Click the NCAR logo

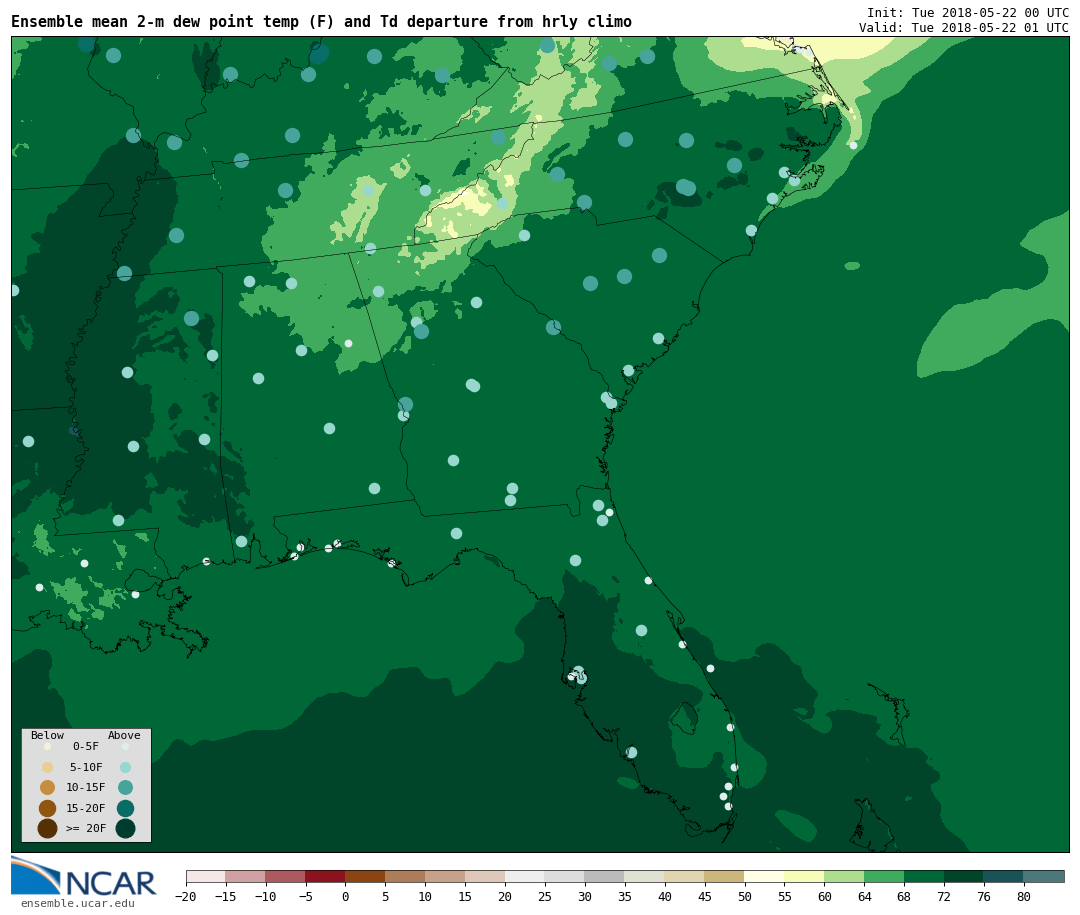[84, 877]
